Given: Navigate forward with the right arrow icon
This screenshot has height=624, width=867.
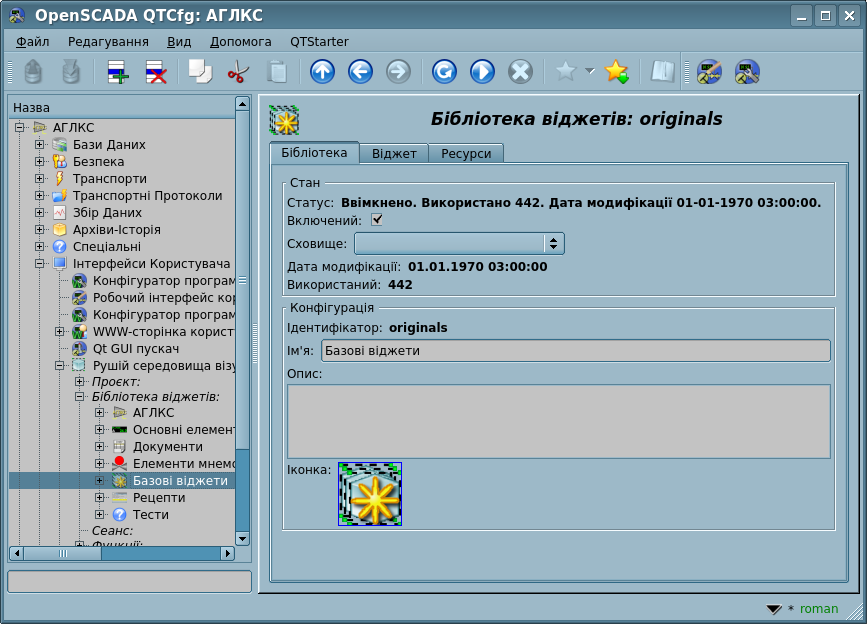Looking at the screenshot, I should pos(399,72).
